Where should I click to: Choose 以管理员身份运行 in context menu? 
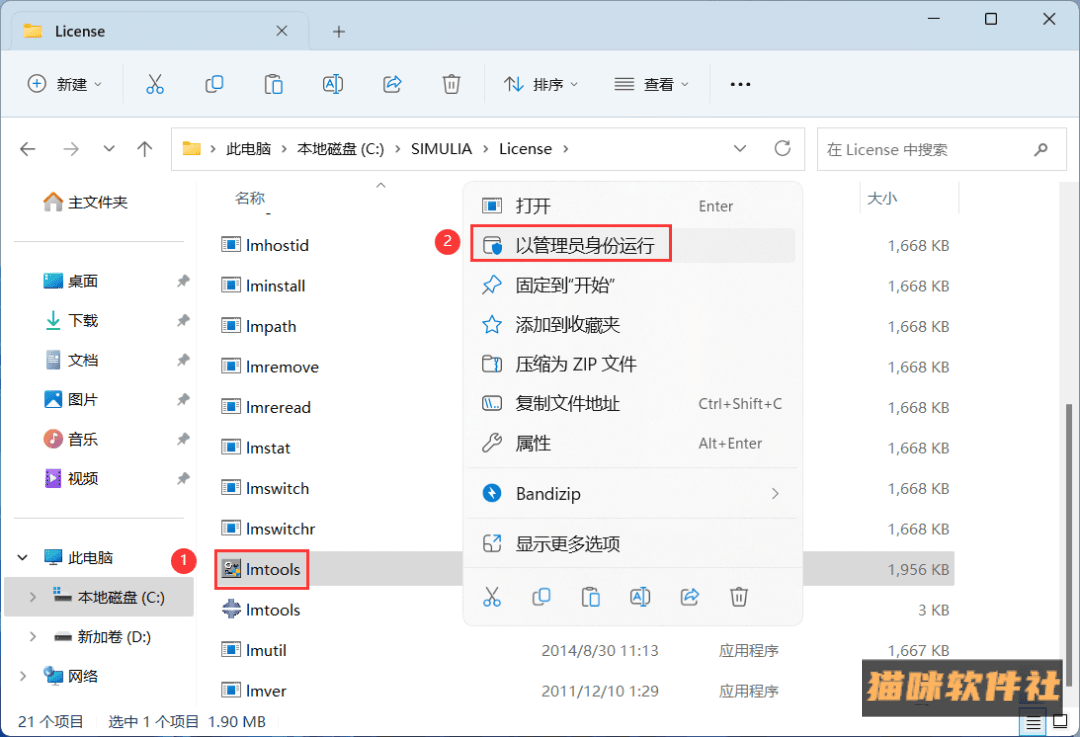[632, 245]
